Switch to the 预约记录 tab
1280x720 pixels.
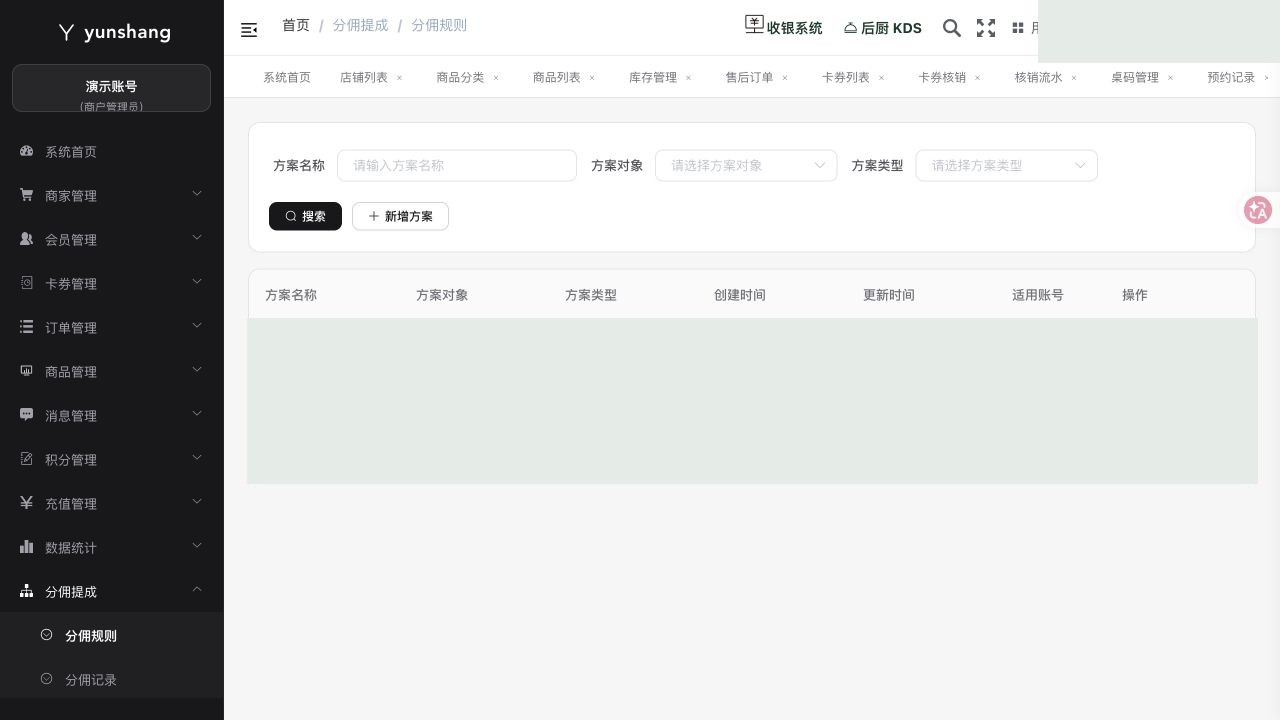1231,77
